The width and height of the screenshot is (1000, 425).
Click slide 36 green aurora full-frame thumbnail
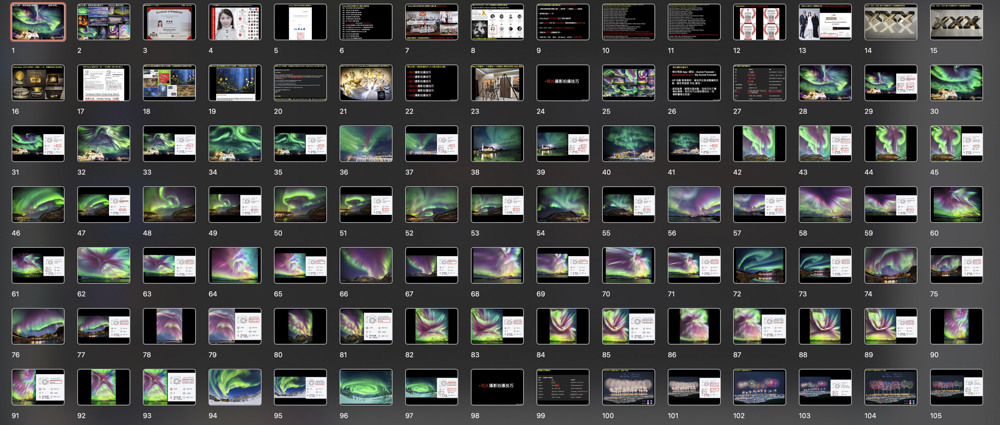click(366, 144)
